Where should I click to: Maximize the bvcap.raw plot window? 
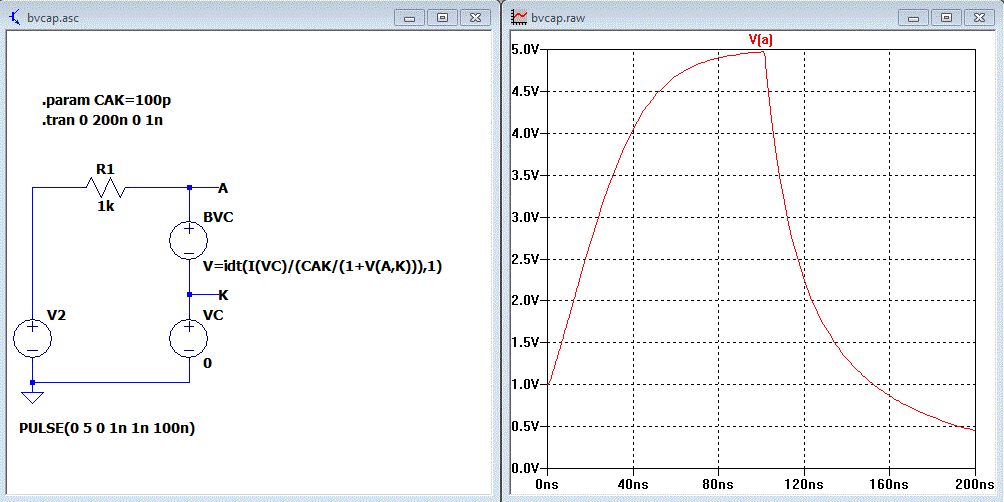pyautogui.click(x=945, y=17)
